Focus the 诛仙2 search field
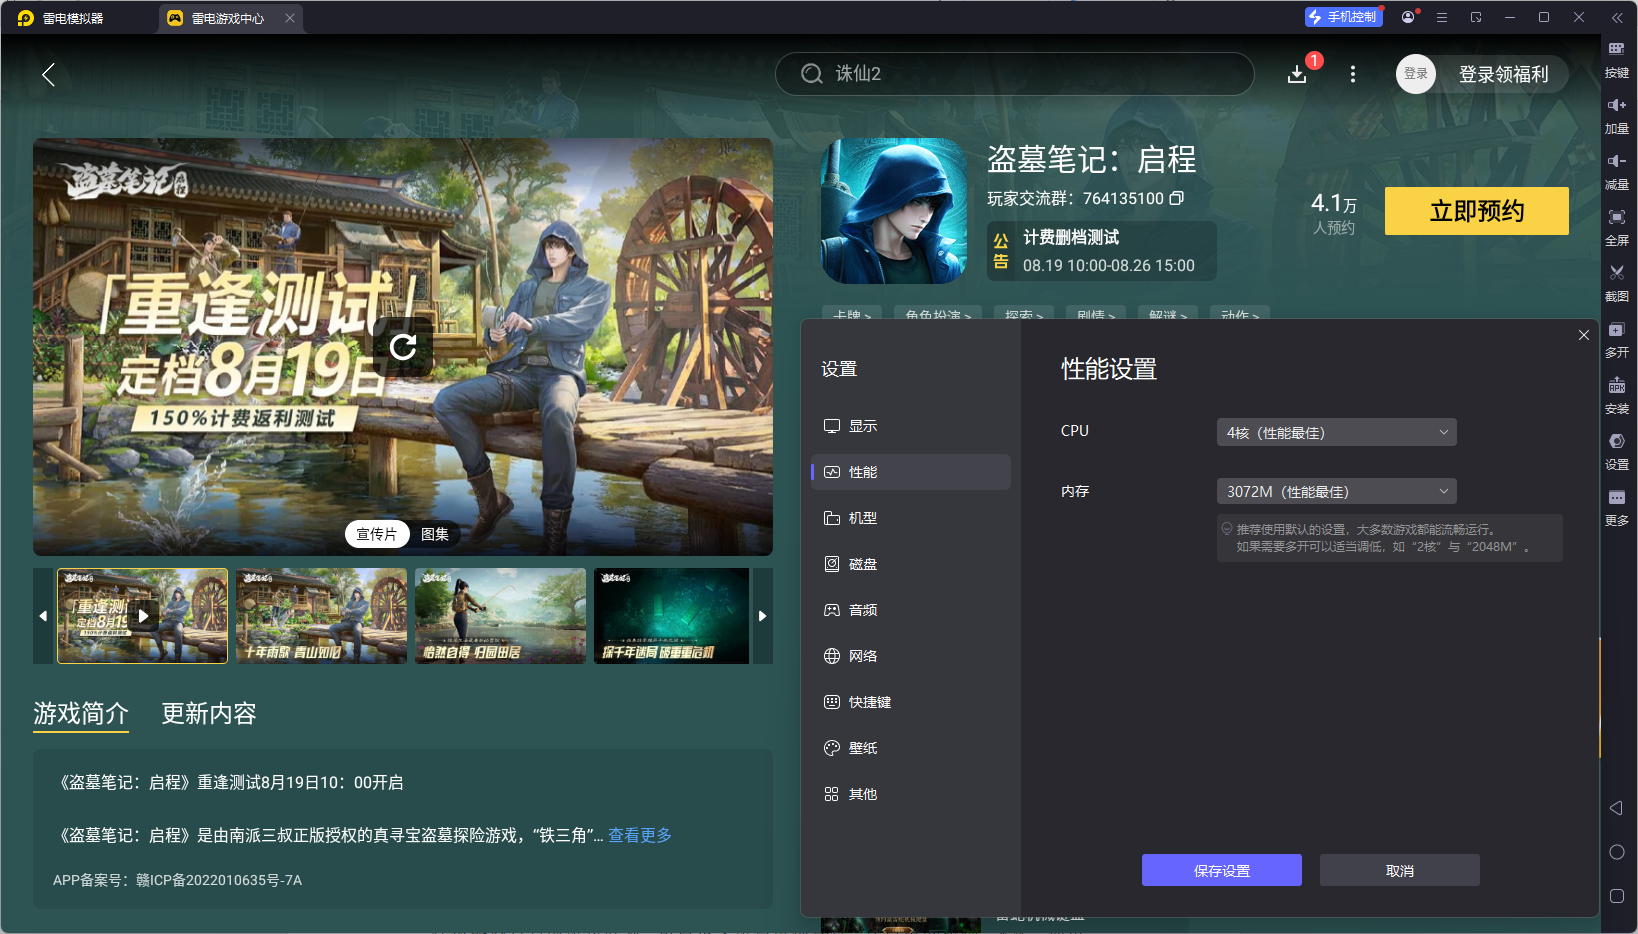1638x934 pixels. point(1015,74)
